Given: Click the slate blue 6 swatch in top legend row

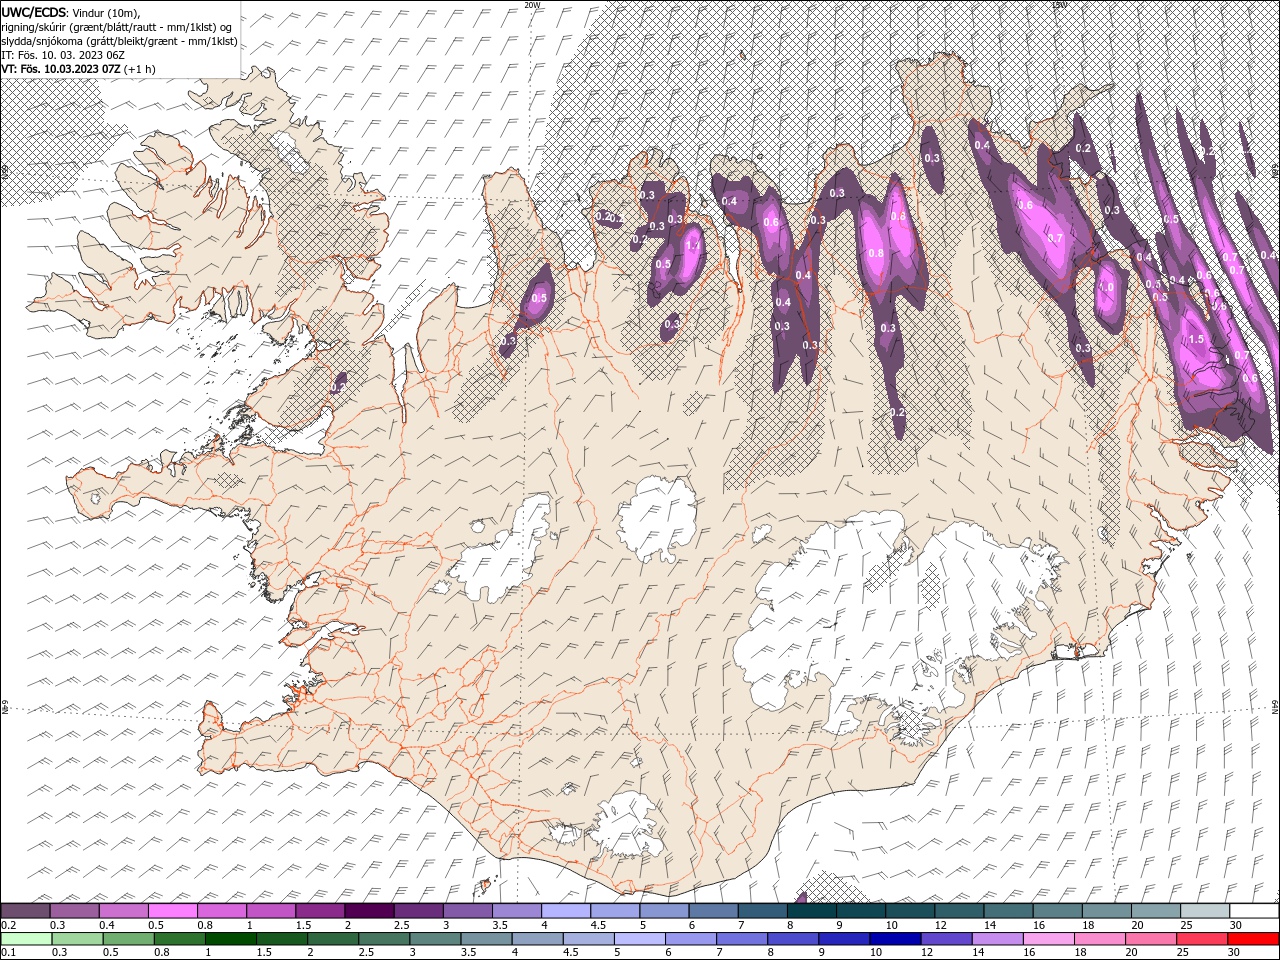Looking at the screenshot, I should [713, 910].
